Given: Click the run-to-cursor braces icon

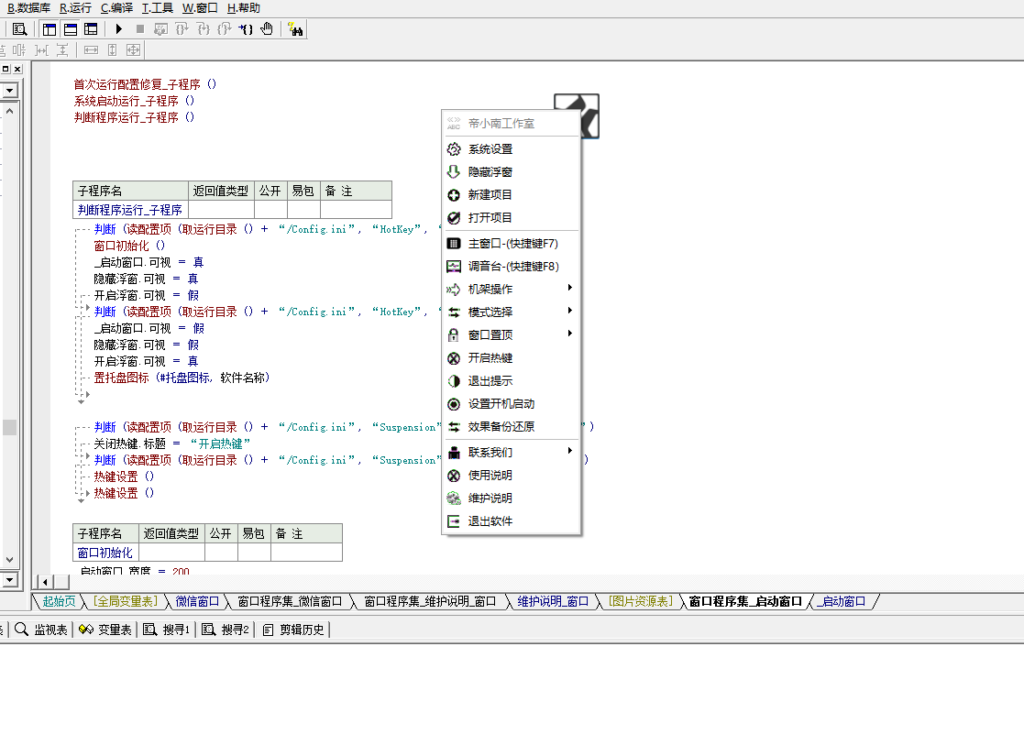Looking at the screenshot, I should coord(246,29).
